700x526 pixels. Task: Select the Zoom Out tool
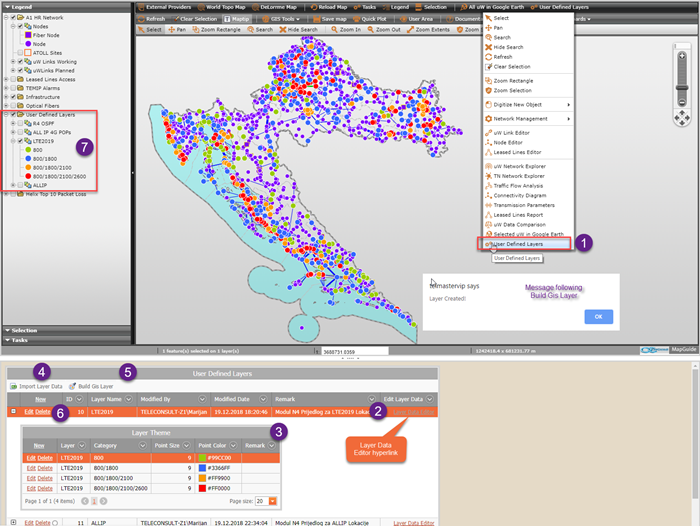coord(384,29)
